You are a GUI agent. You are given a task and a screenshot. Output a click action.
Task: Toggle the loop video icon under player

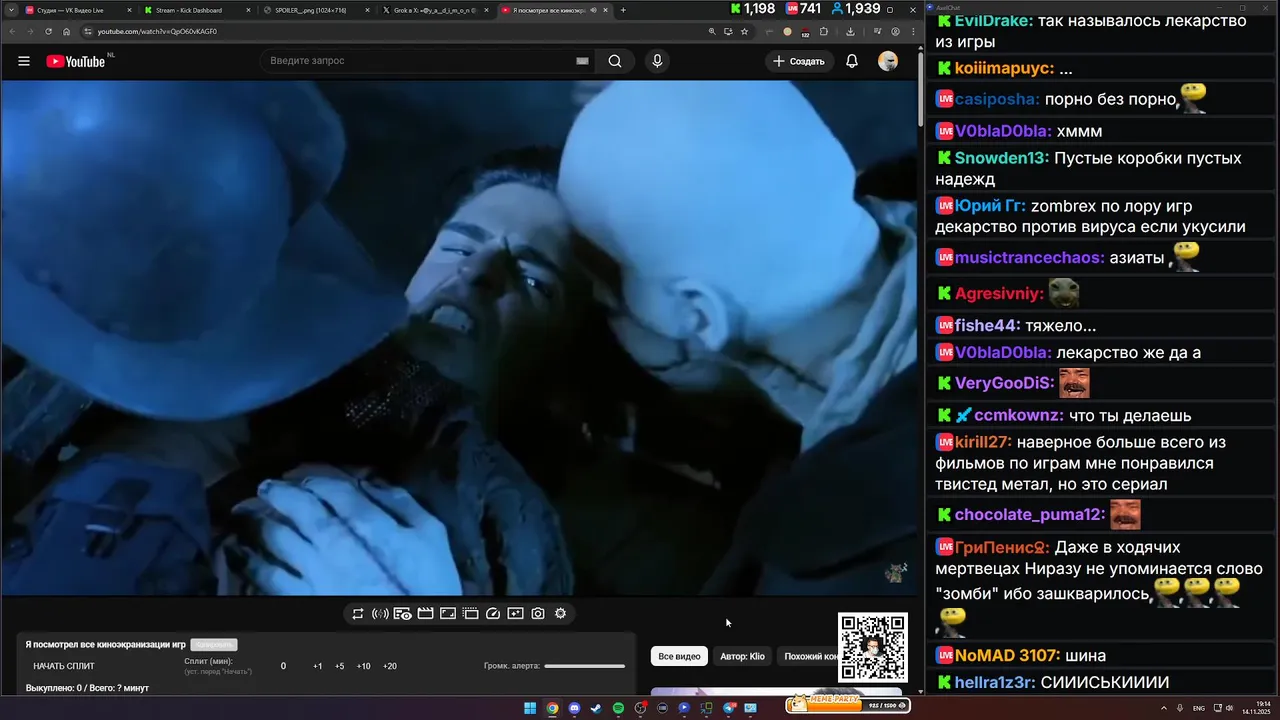click(x=358, y=614)
